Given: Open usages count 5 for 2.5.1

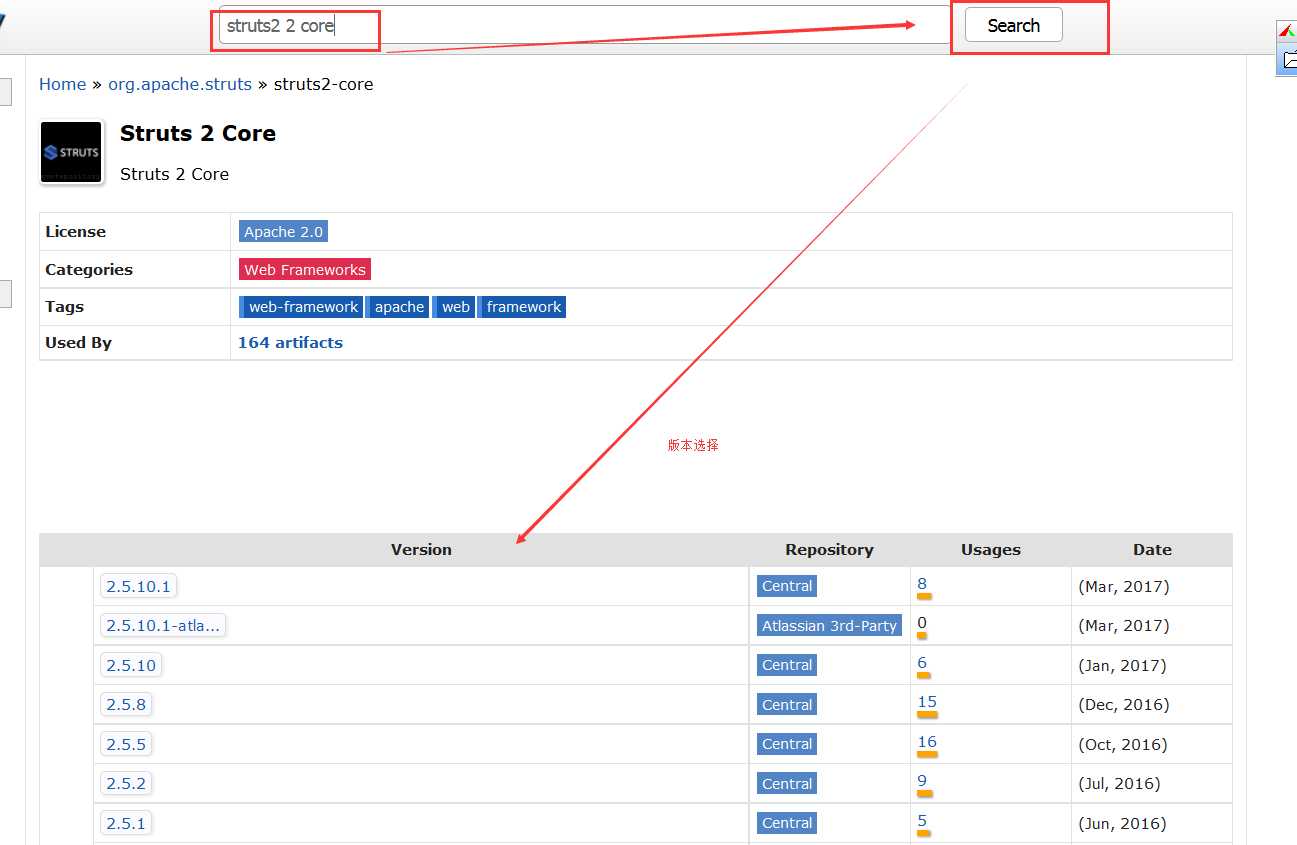Looking at the screenshot, I should [922, 821].
